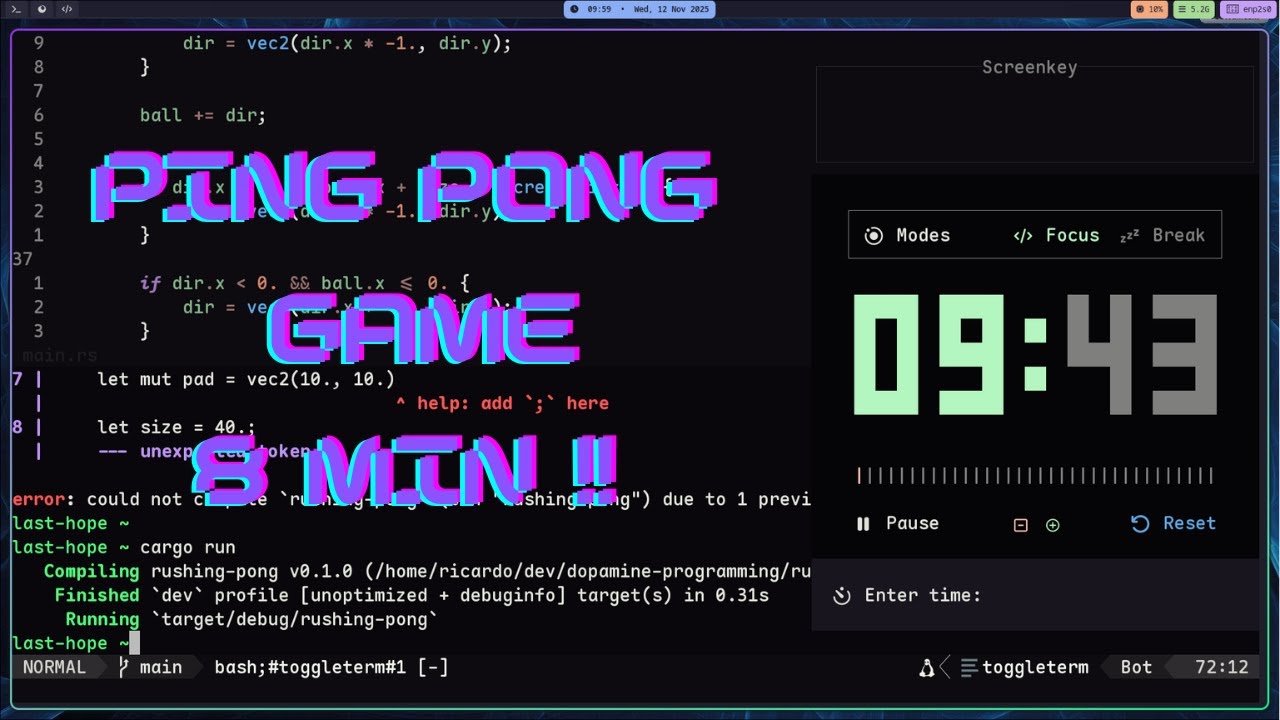The height and width of the screenshot is (720, 1280).
Task: Click the Finished `dev` profile line
Action: pos(411,595)
